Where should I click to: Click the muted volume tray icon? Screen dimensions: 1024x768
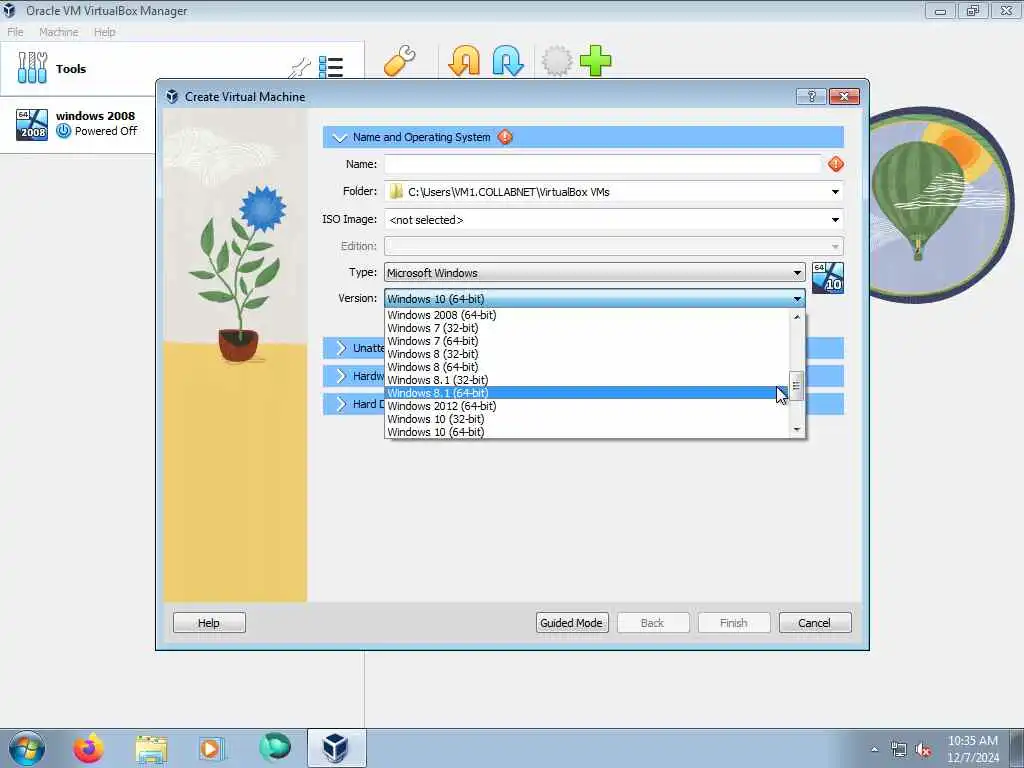pos(923,750)
